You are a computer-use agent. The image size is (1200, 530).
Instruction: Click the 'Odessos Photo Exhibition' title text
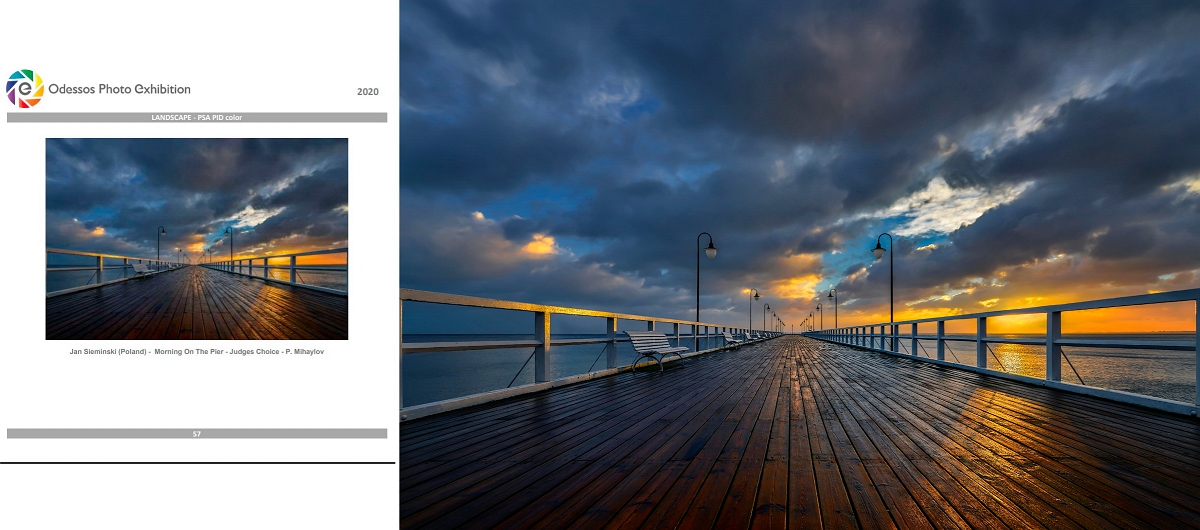tap(119, 89)
